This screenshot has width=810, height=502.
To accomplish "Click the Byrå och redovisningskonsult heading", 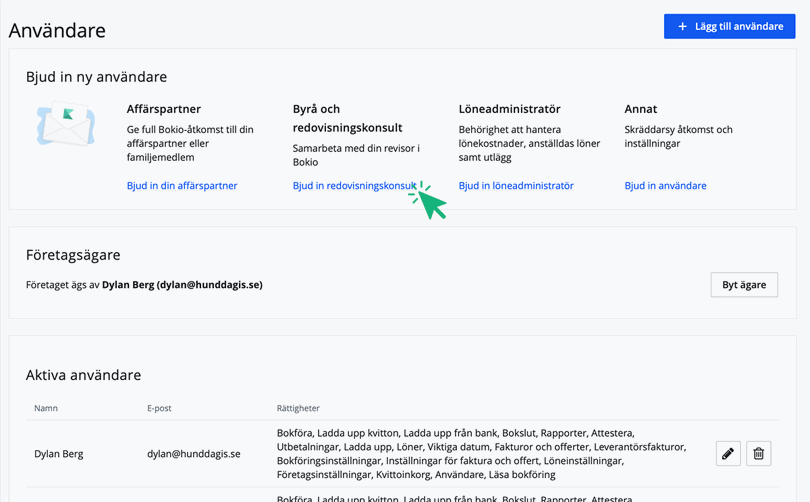I will pyautogui.click(x=347, y=118).
